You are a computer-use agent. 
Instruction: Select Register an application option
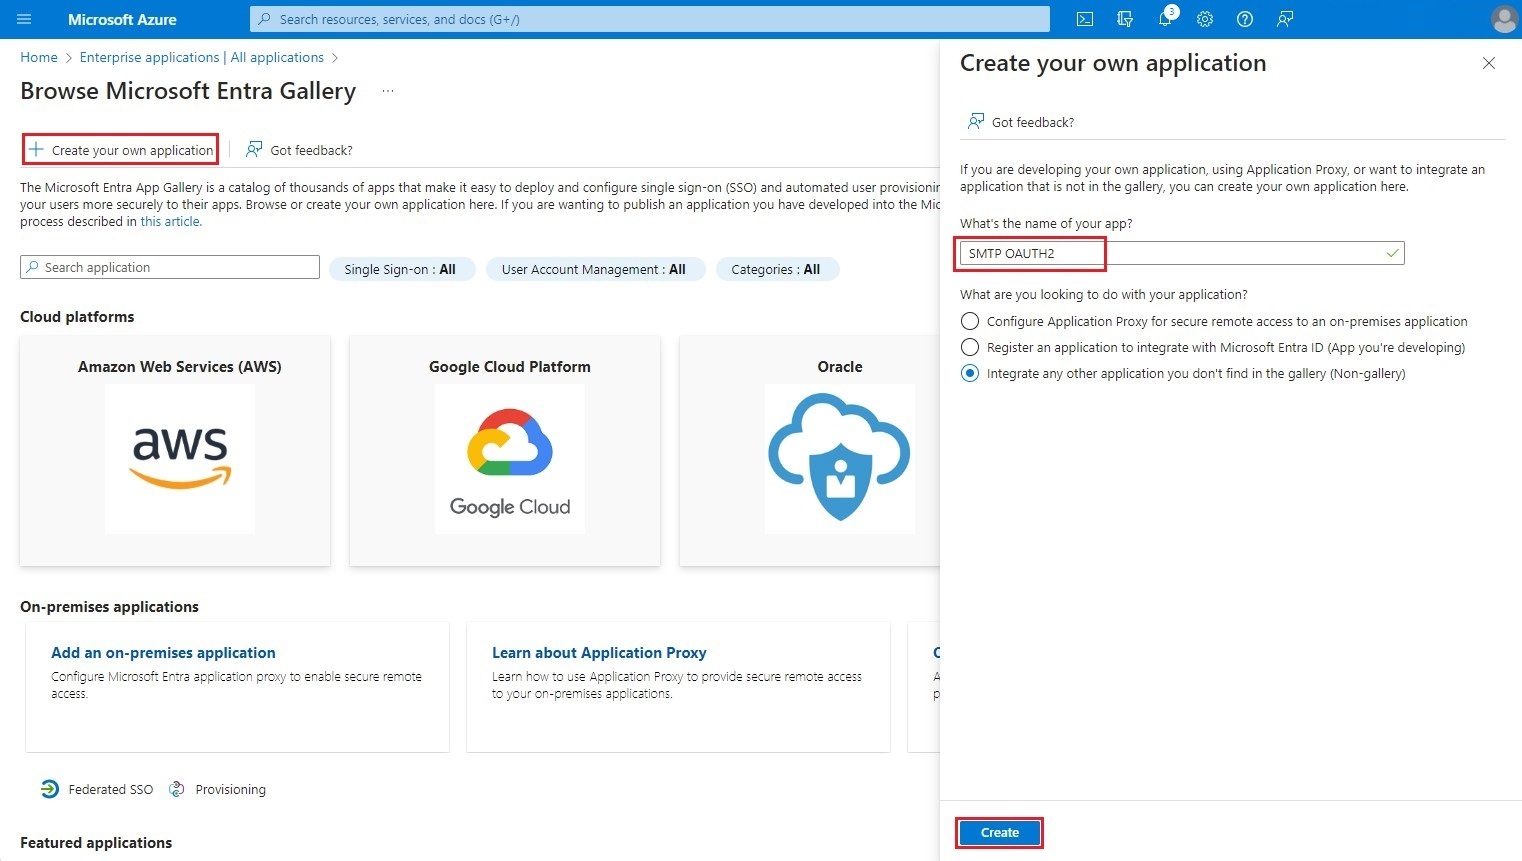coord(969,347)
